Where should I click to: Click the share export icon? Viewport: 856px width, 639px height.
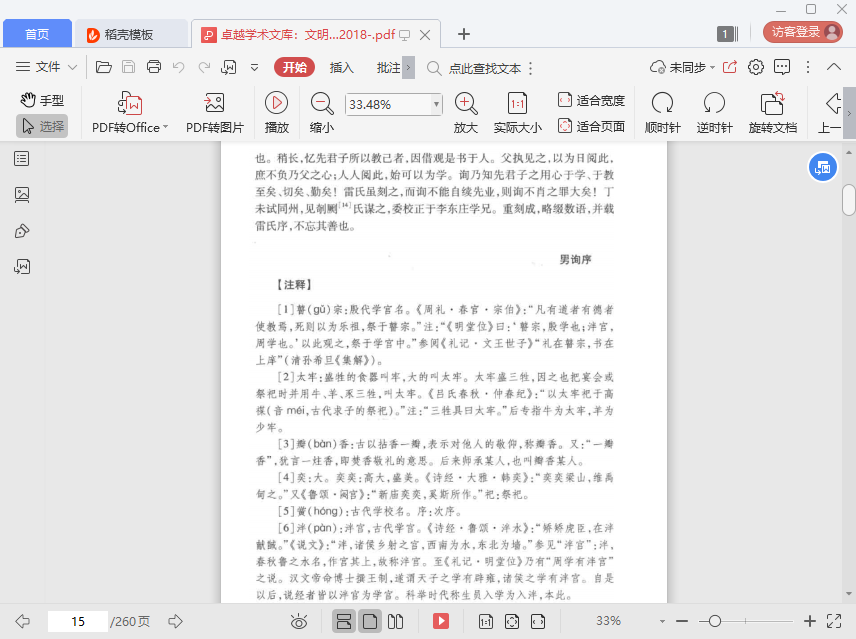pyautogui.click(x=730, y=67)
